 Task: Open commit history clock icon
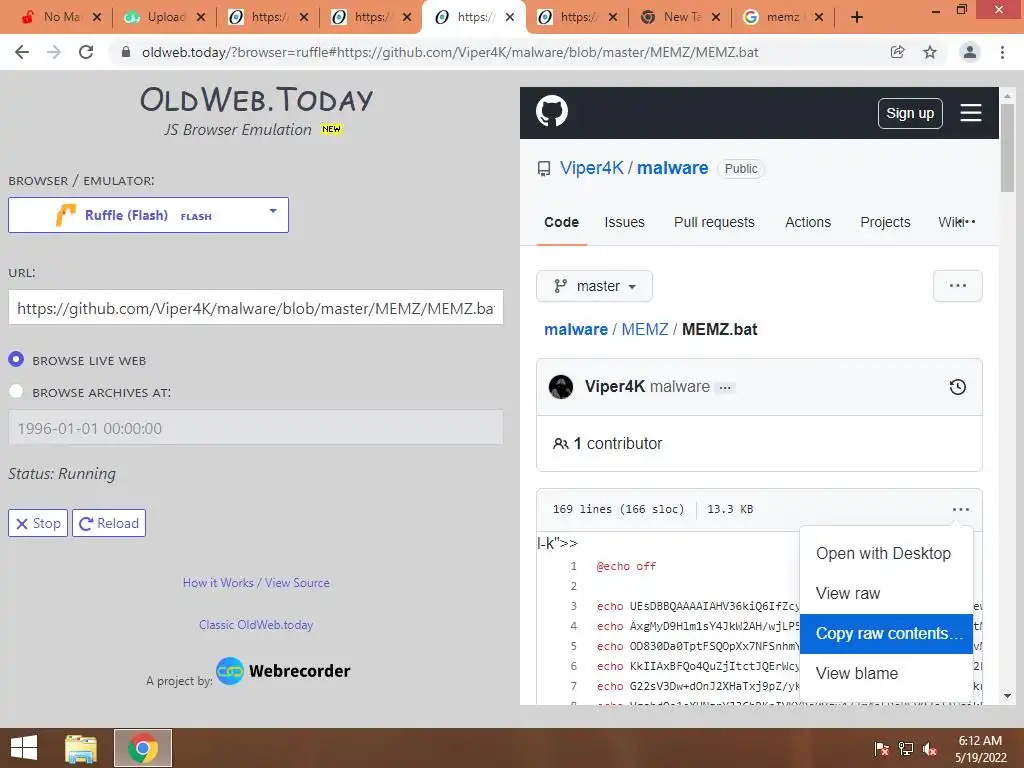(957, 387)
